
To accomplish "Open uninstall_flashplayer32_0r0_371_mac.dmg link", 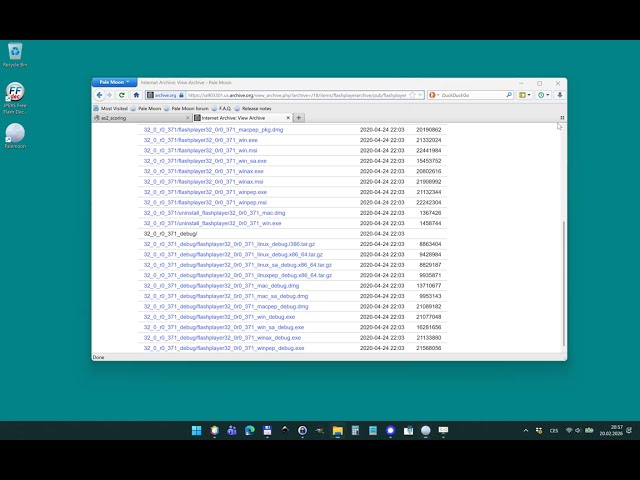I will 214,213.
